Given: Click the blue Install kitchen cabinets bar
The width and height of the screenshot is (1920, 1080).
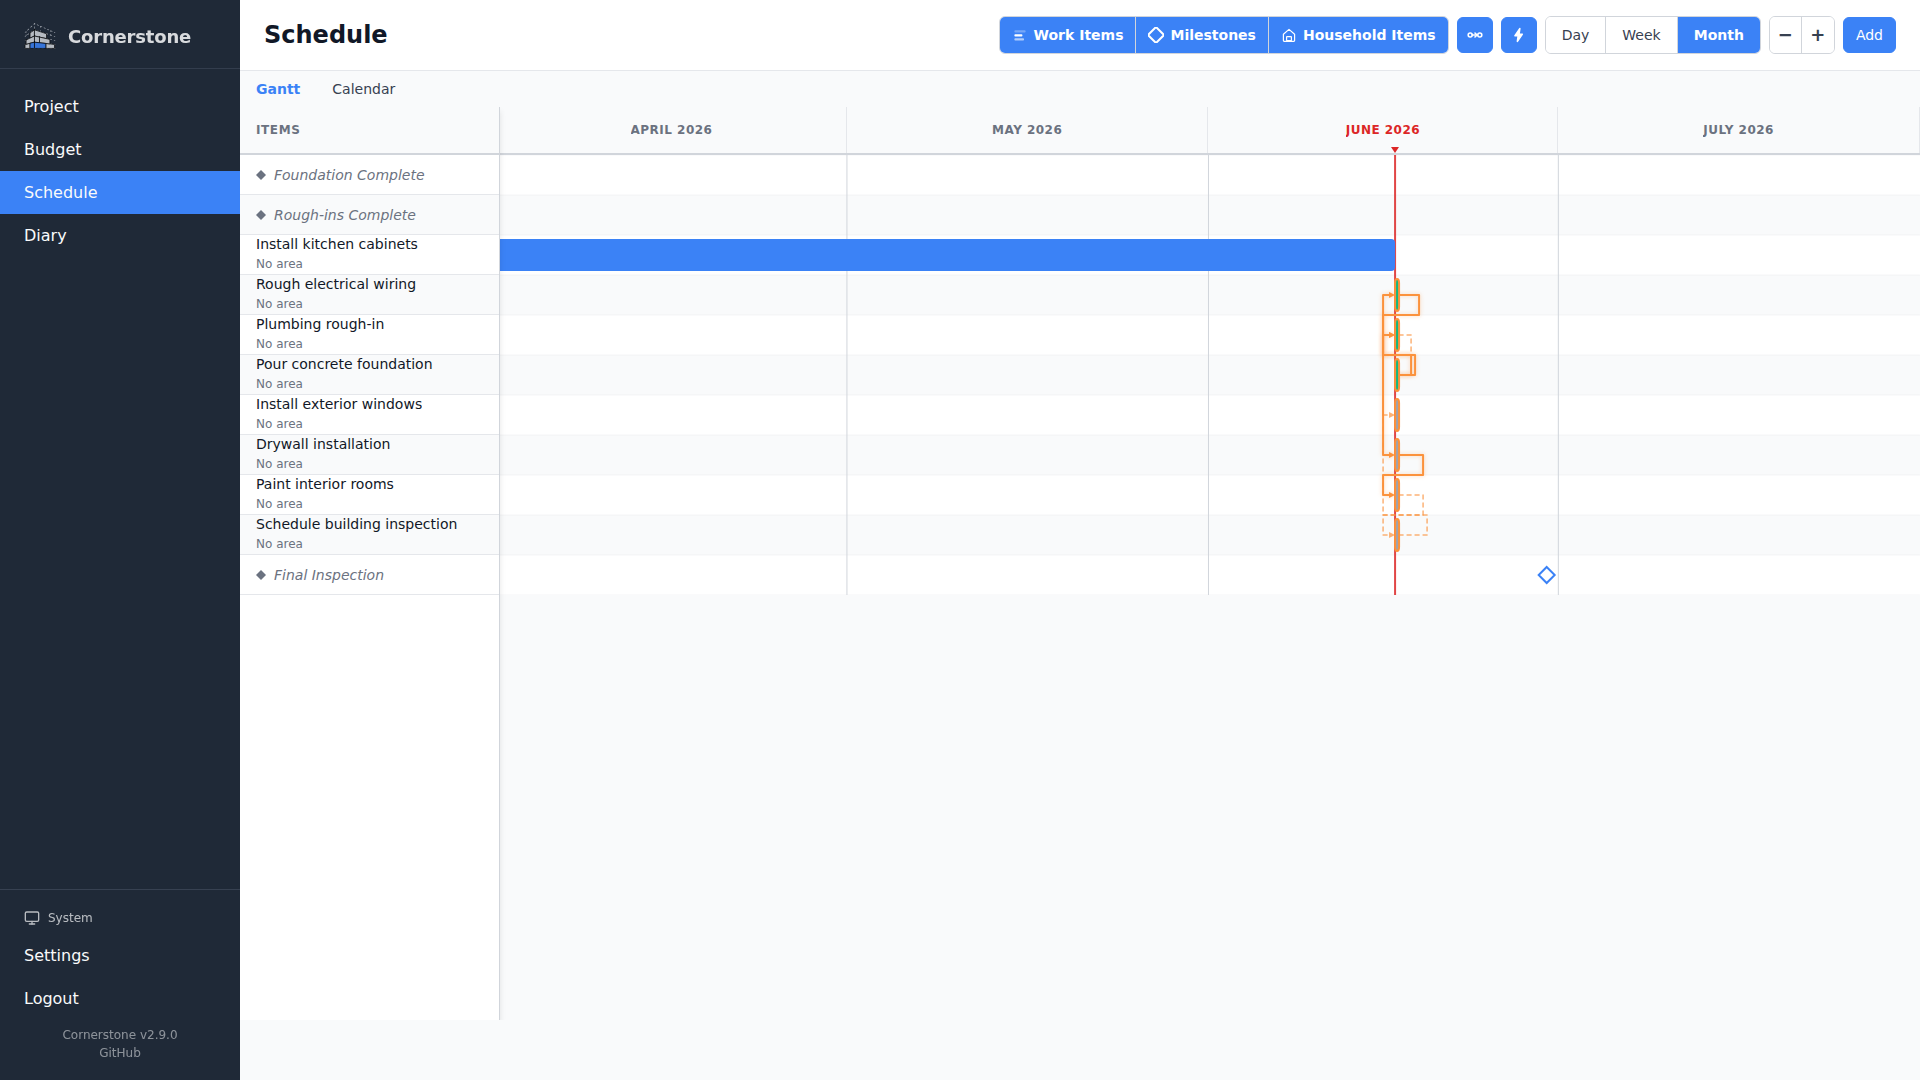Looking at the screenshot, I should coord(947,255).
